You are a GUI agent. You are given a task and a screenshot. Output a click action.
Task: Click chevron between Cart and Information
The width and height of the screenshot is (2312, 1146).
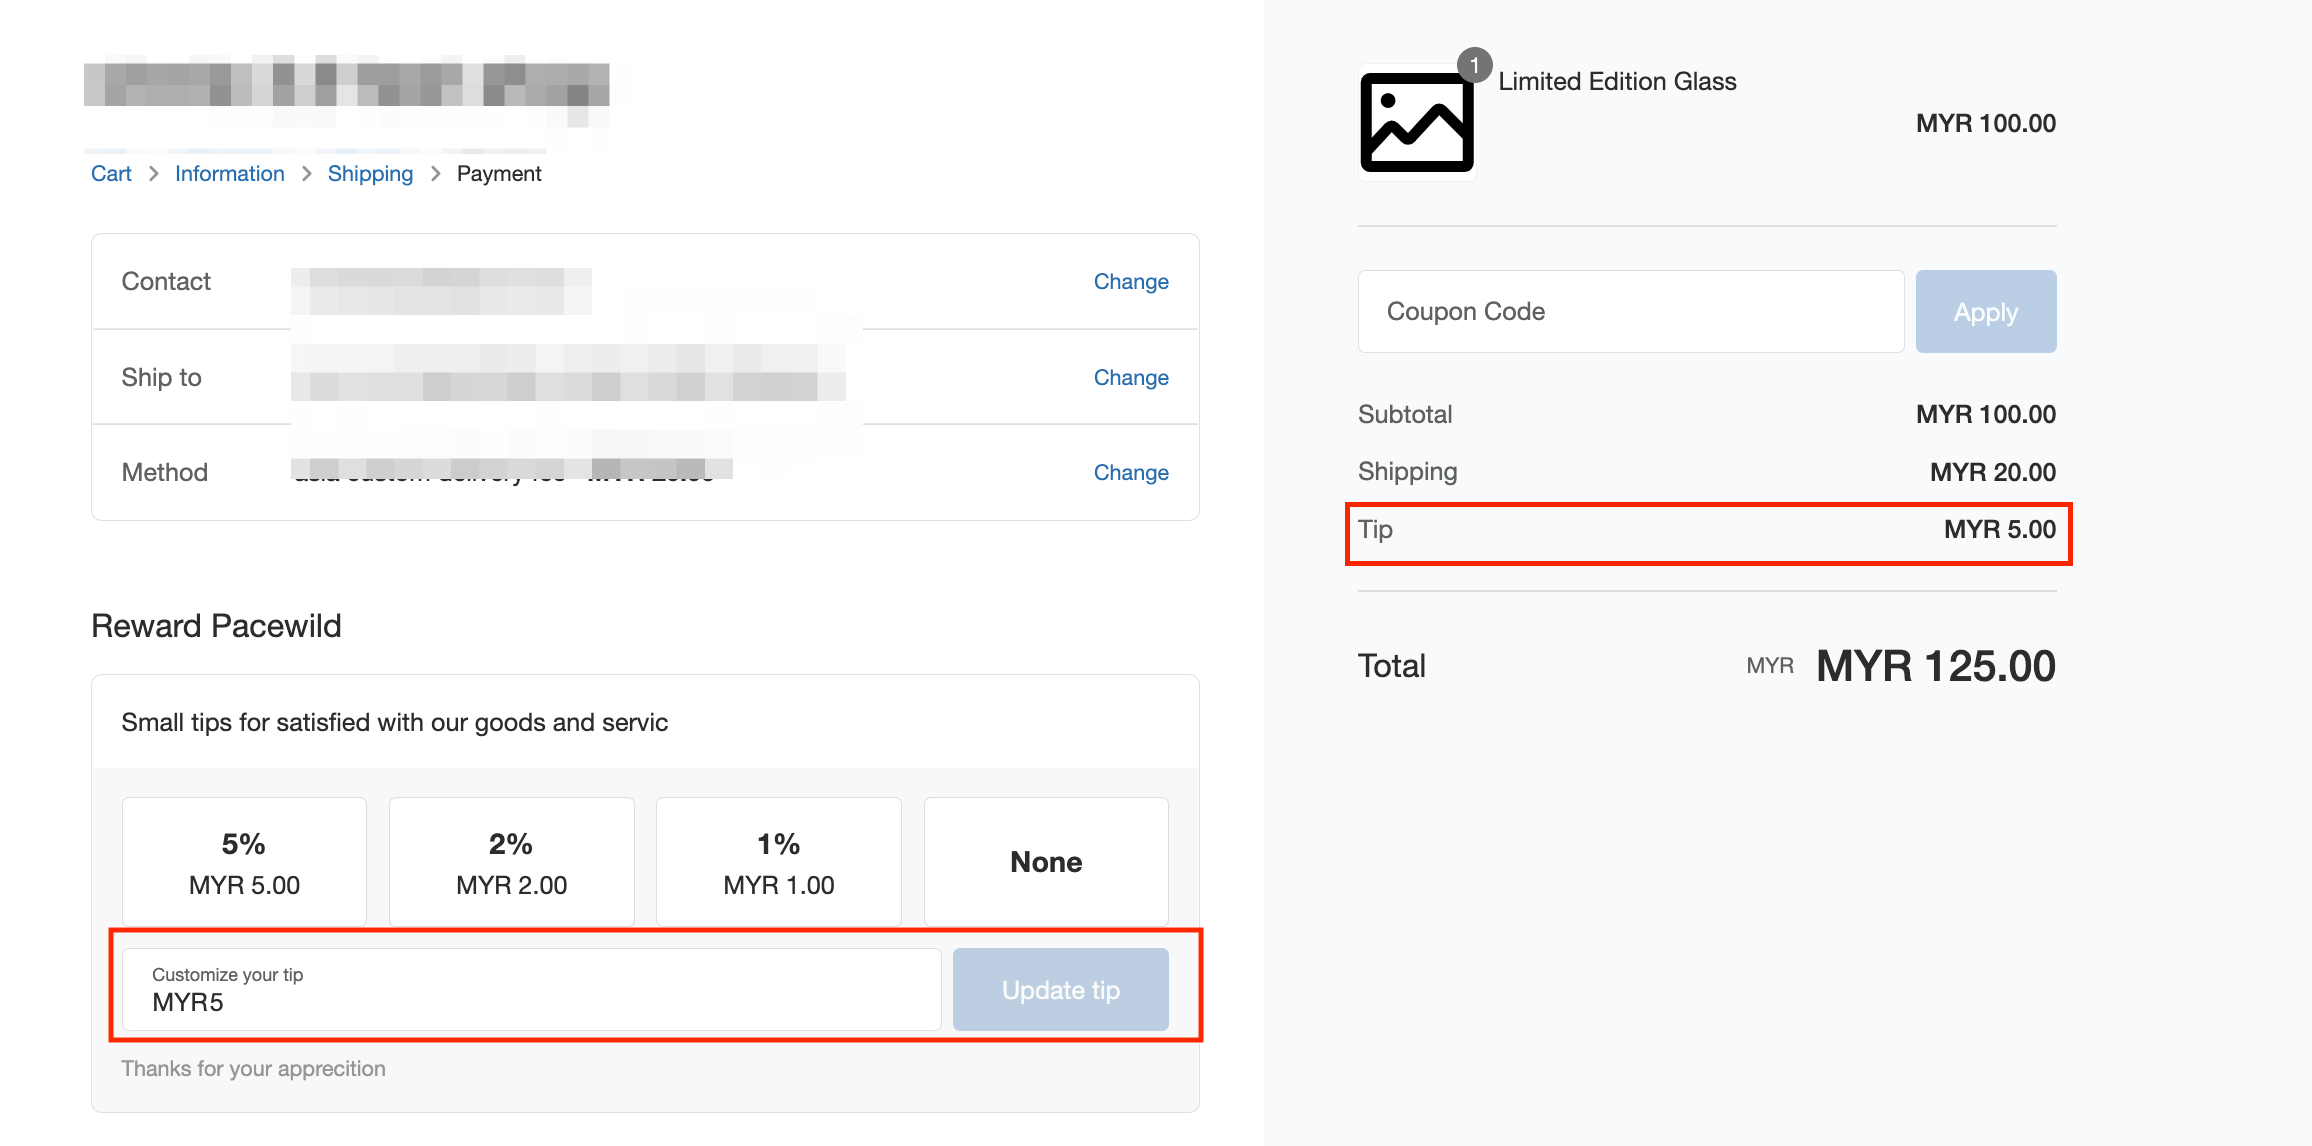pyautogui.click(x=154, y=174)
